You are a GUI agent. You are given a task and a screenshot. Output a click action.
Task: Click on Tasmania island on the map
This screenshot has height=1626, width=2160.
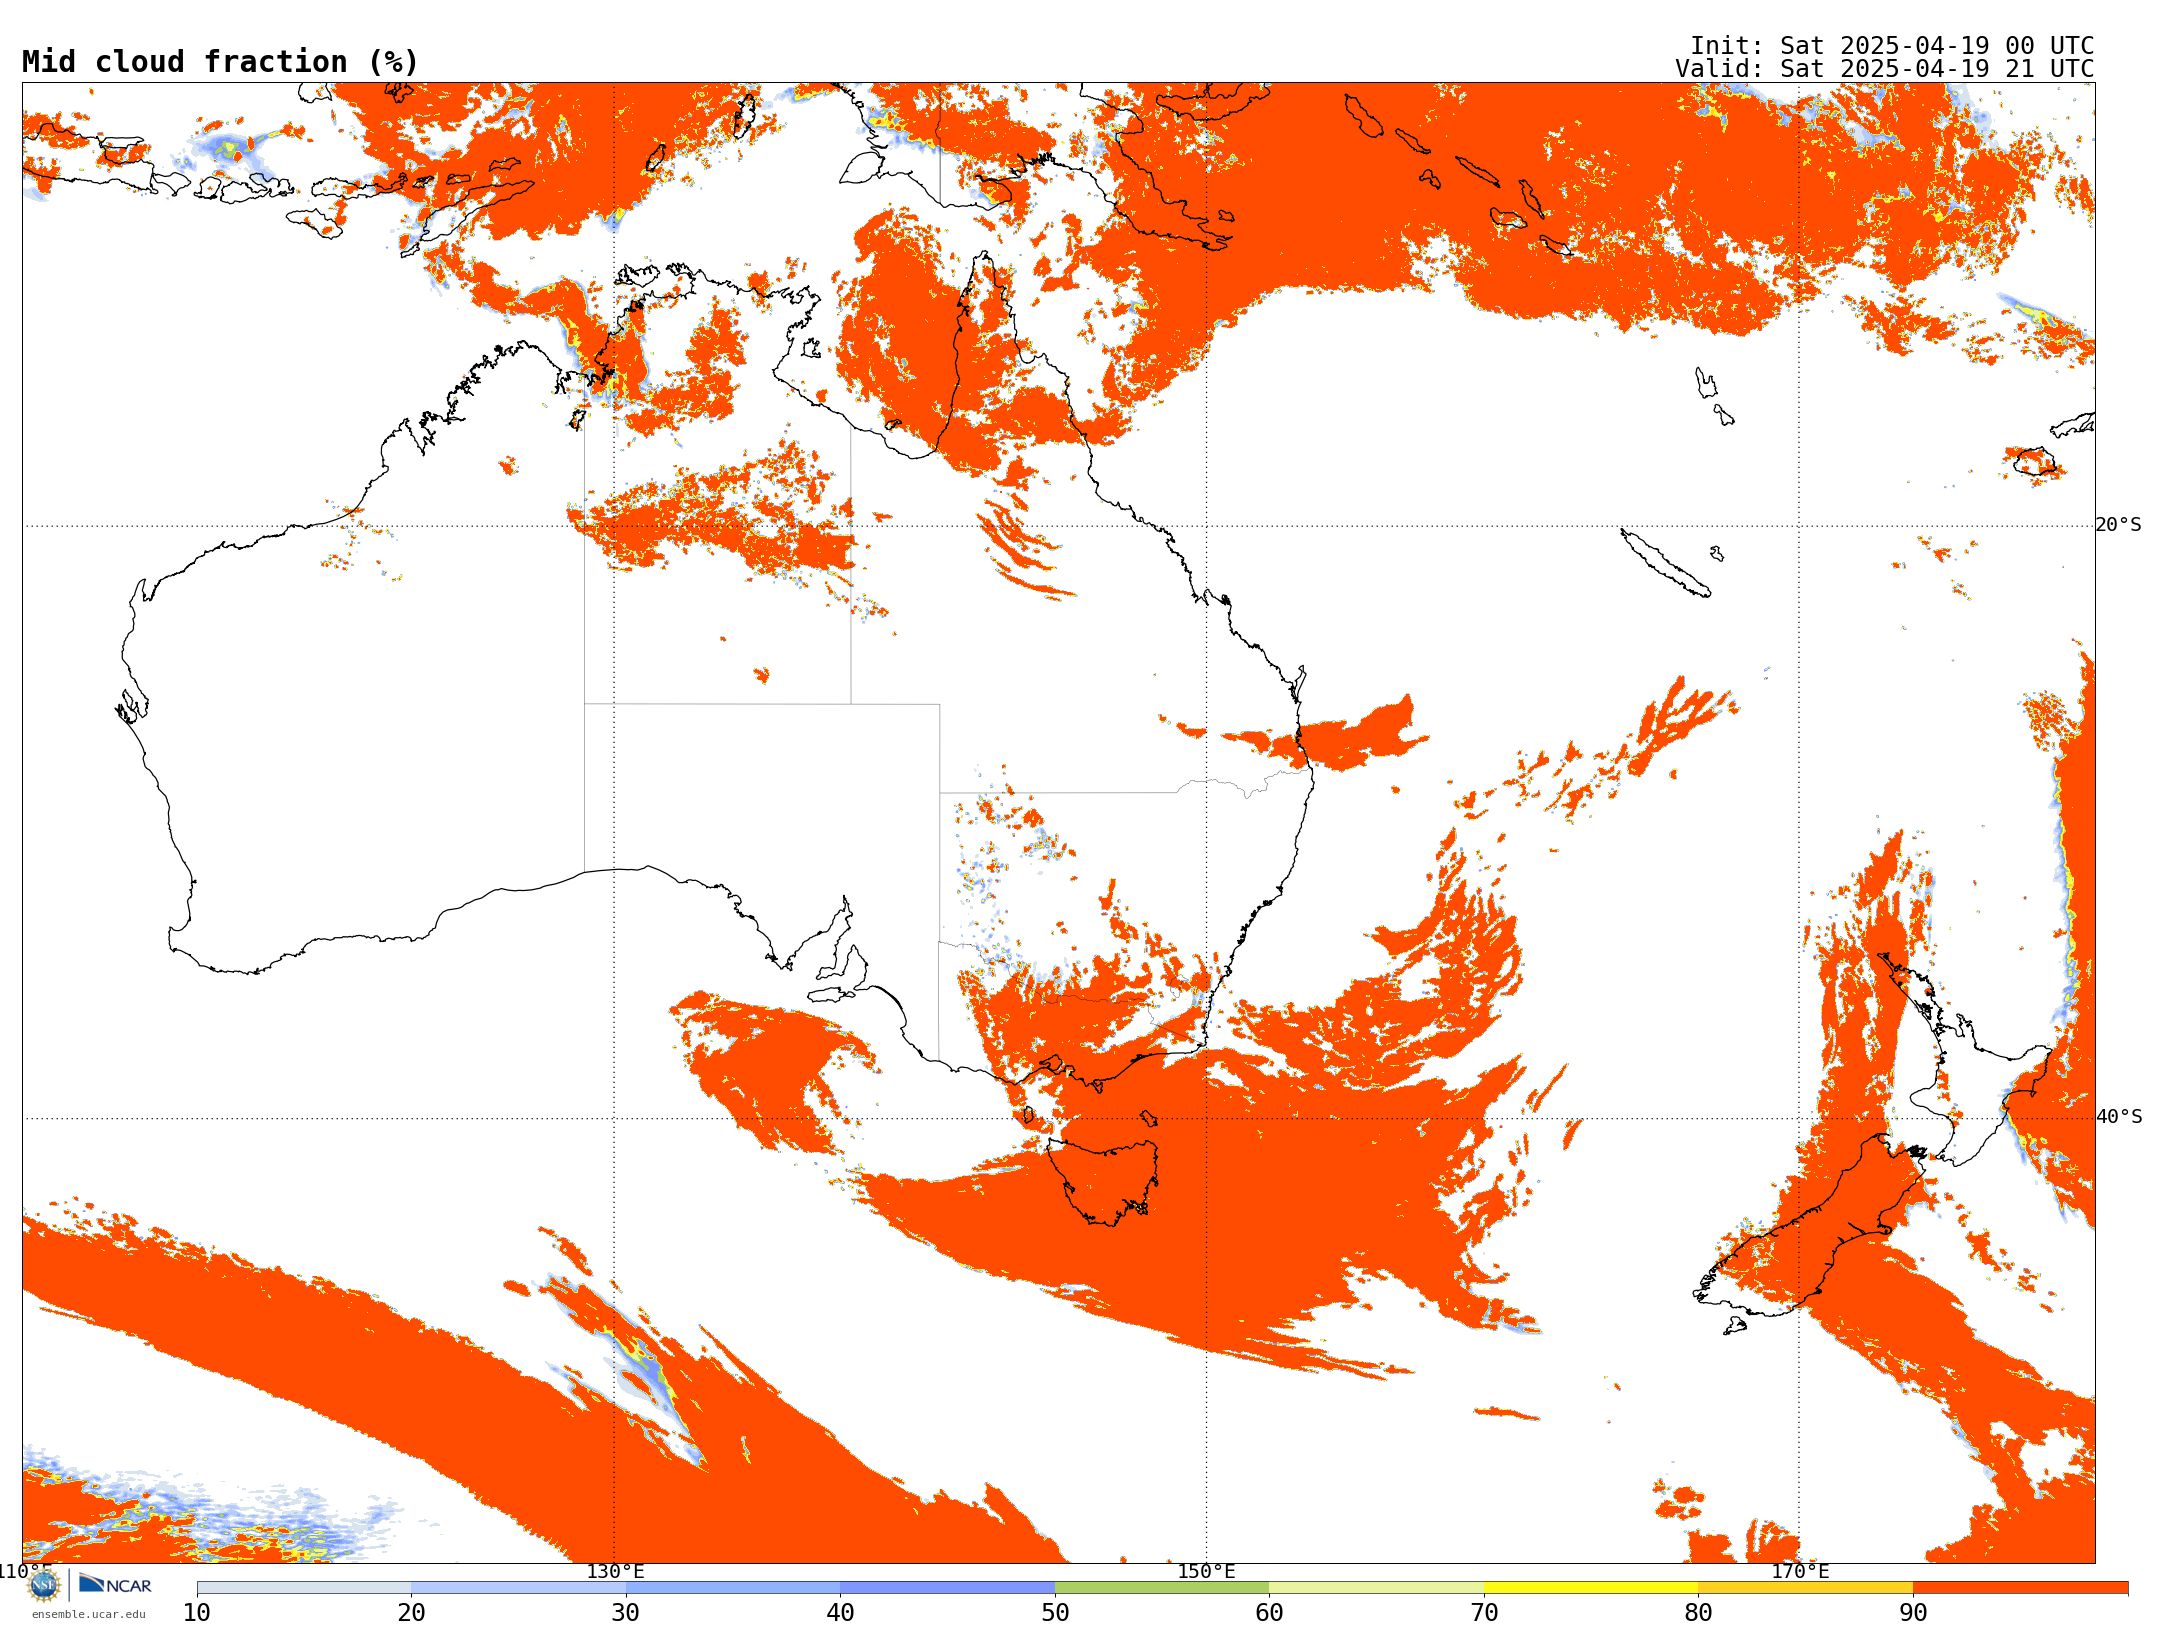(1105, 1180)
